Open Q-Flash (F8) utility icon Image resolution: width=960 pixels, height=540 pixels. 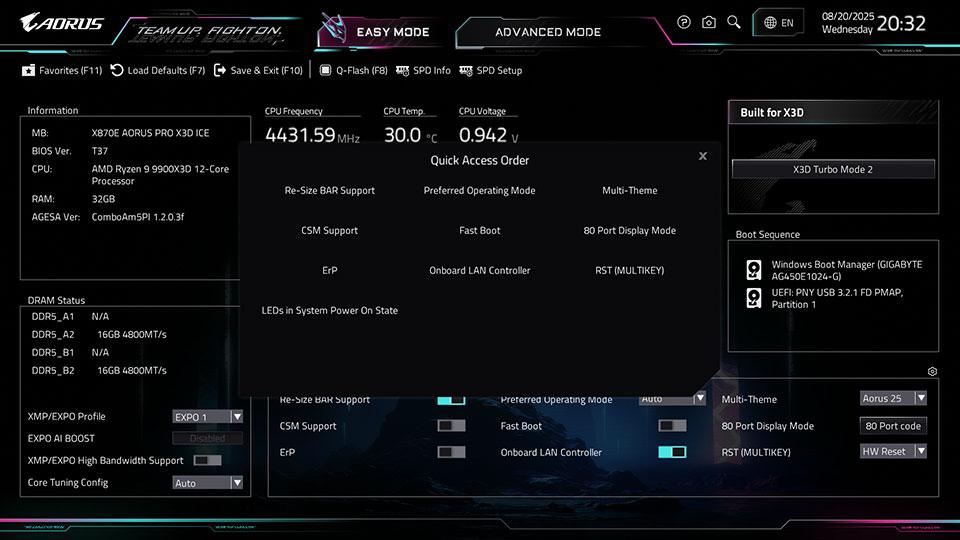click(326, 71)
